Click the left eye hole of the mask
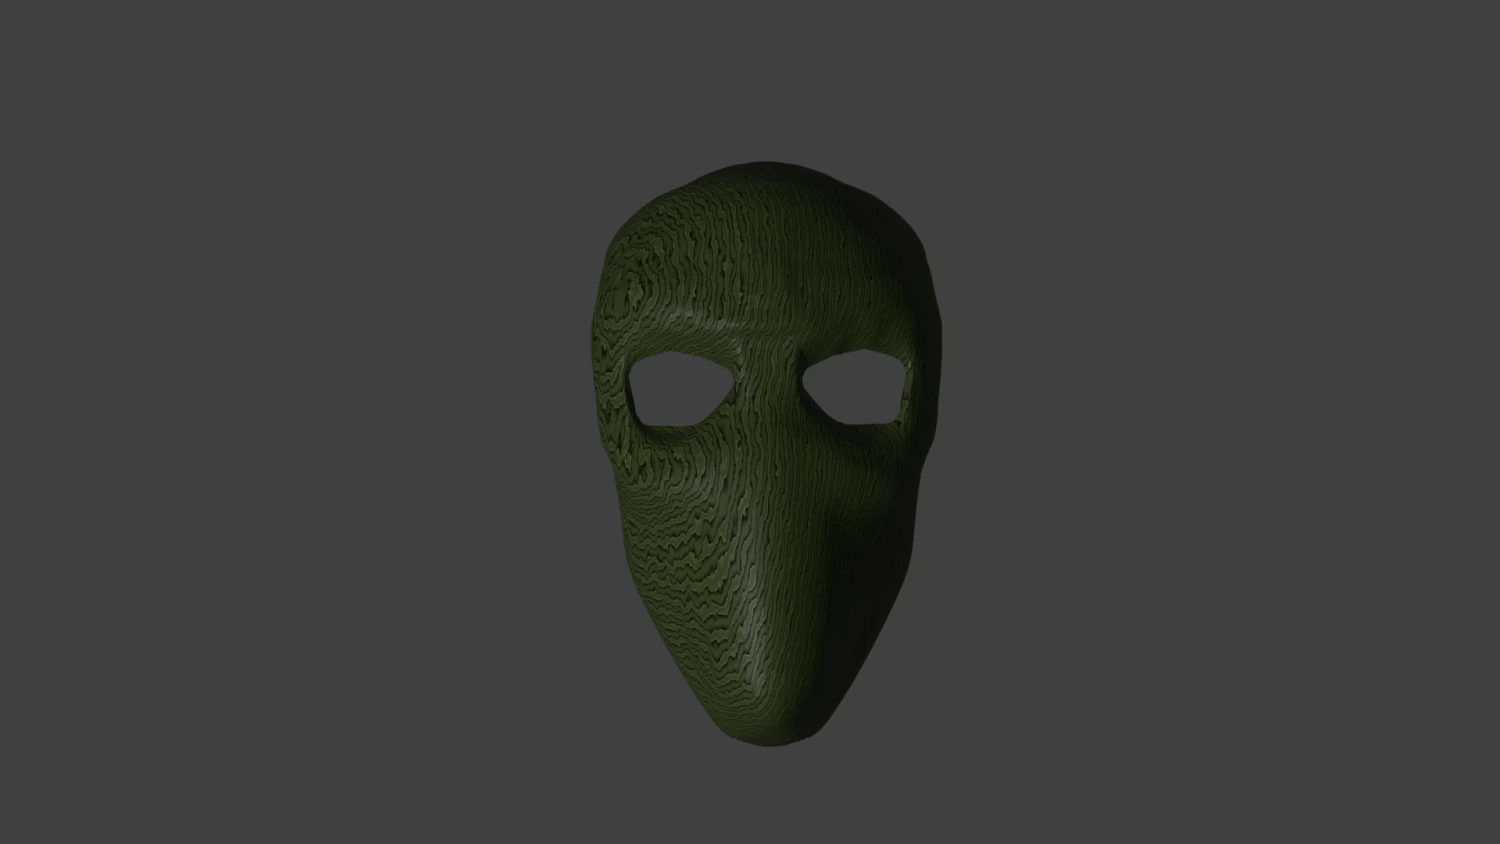The height and width of the screenshot is (844, 1500). click(x=682, y=388)
